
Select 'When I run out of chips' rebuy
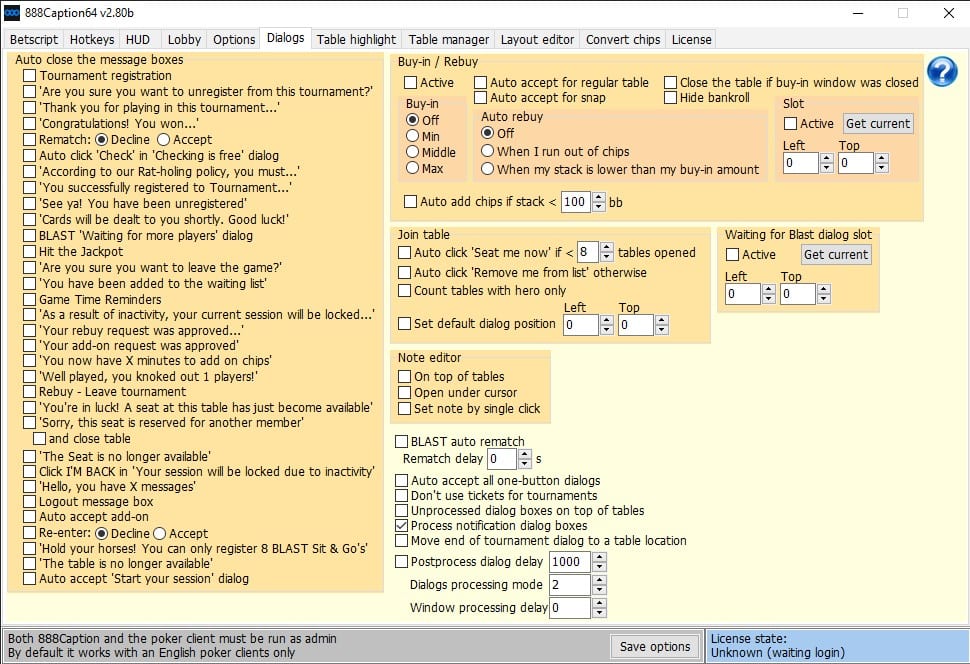(x=487, y=152)
